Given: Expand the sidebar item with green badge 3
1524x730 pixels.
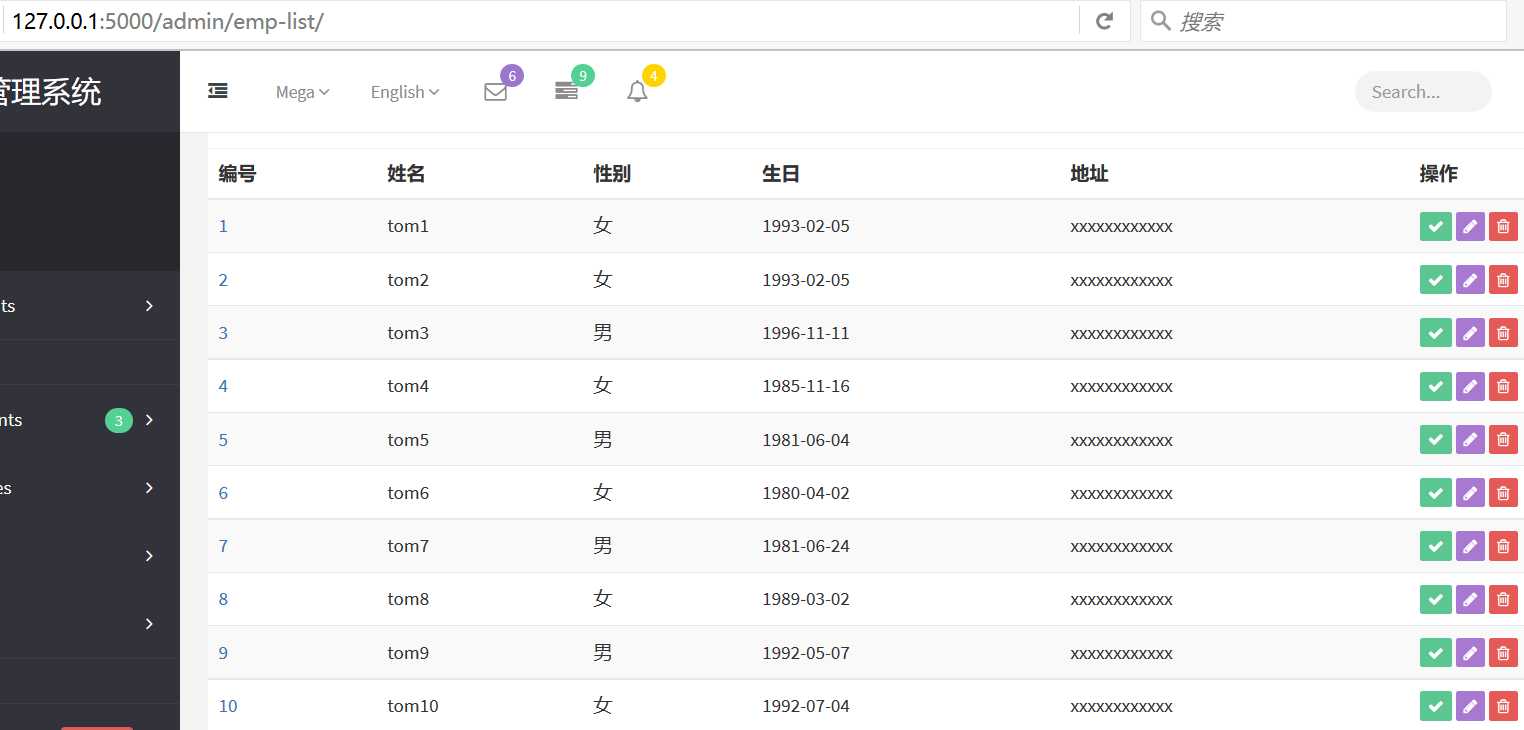Looking at the screenshot, I should pos(90,420).
